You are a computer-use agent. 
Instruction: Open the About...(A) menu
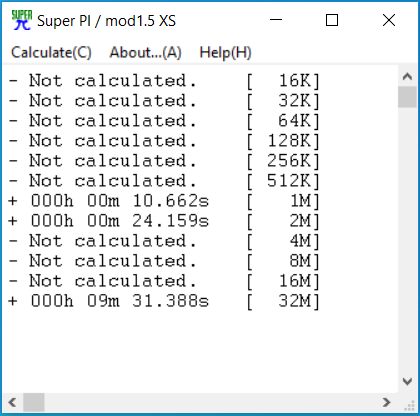tap(145, 52)
